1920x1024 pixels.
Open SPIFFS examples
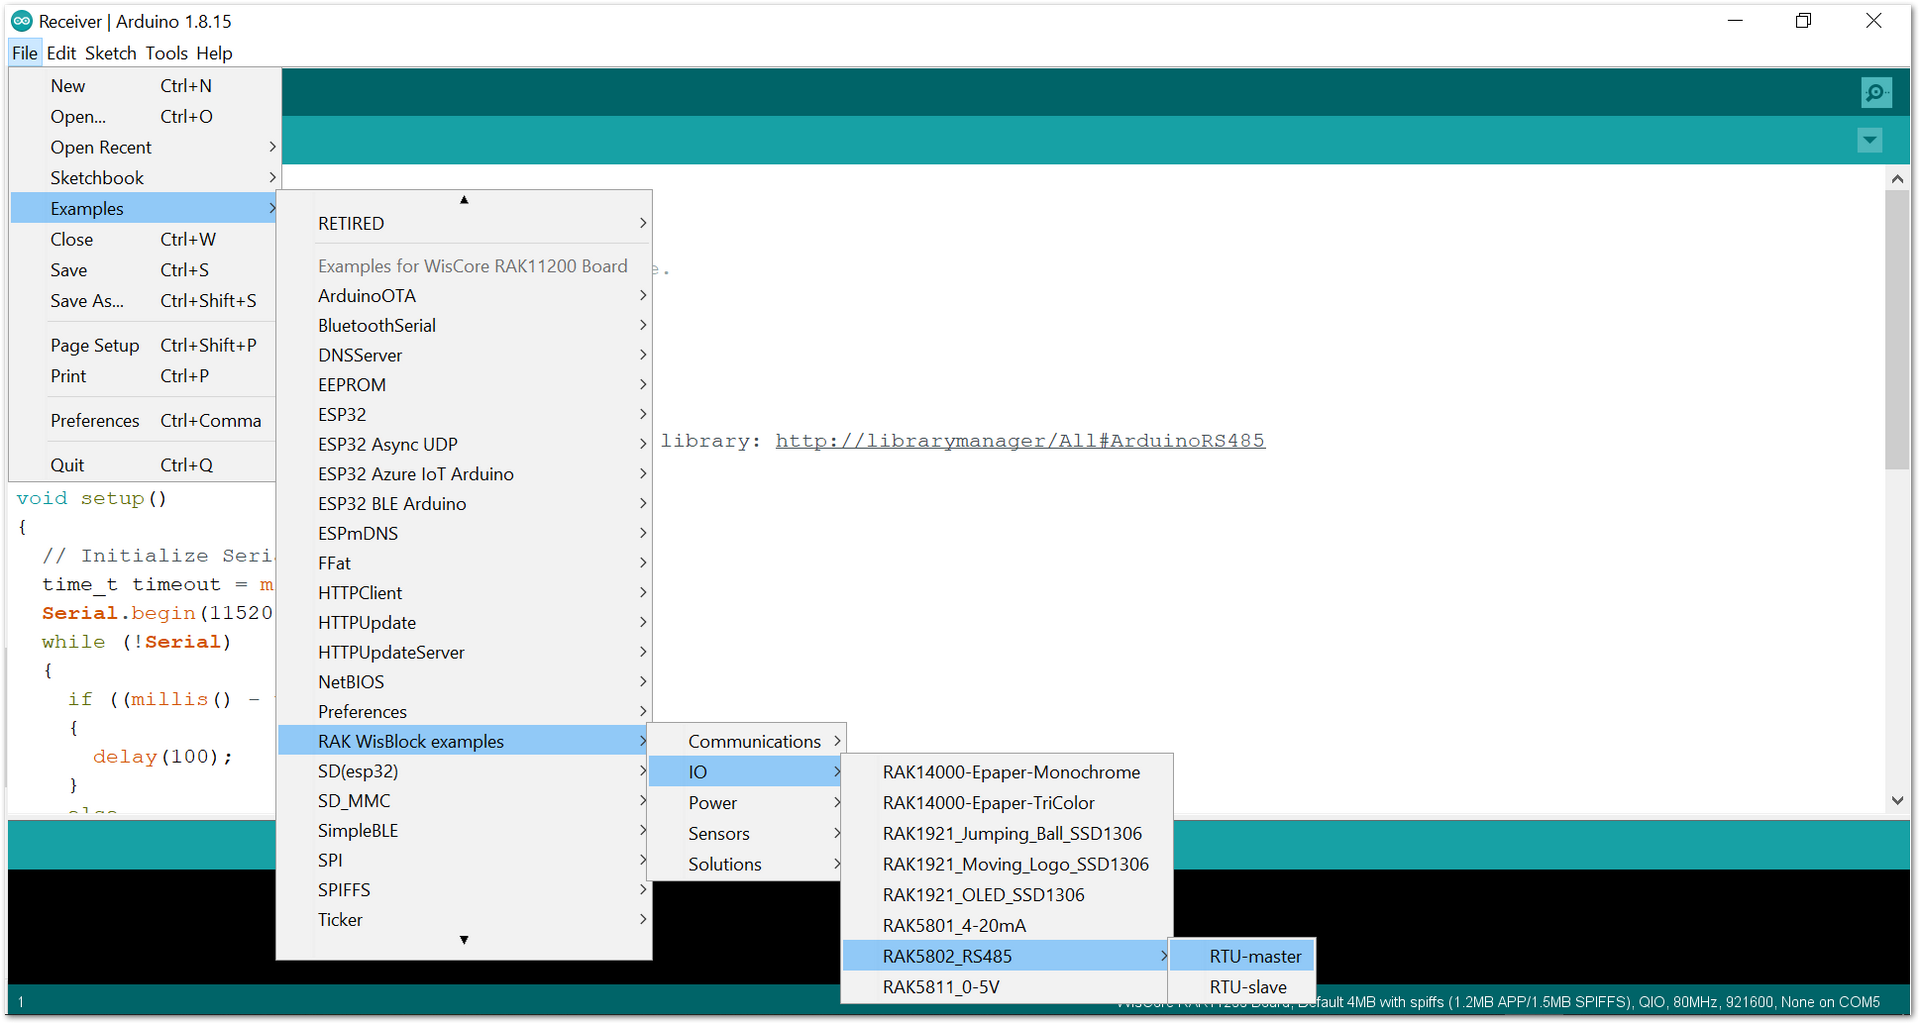(x=464, y=890)
